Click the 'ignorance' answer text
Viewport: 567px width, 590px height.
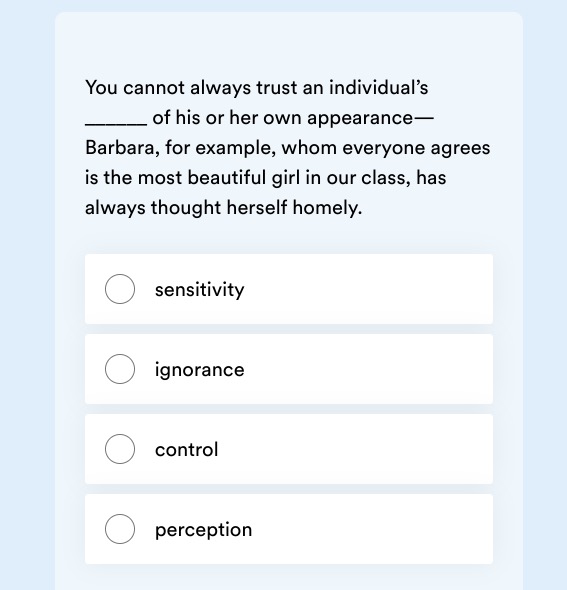pyautogui.click(x=199, y=370)
